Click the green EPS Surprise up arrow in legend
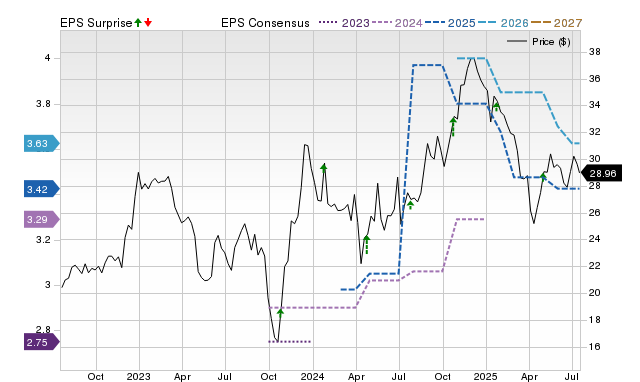The width and height of the screenshot is (640, 382). coord(138,23)
